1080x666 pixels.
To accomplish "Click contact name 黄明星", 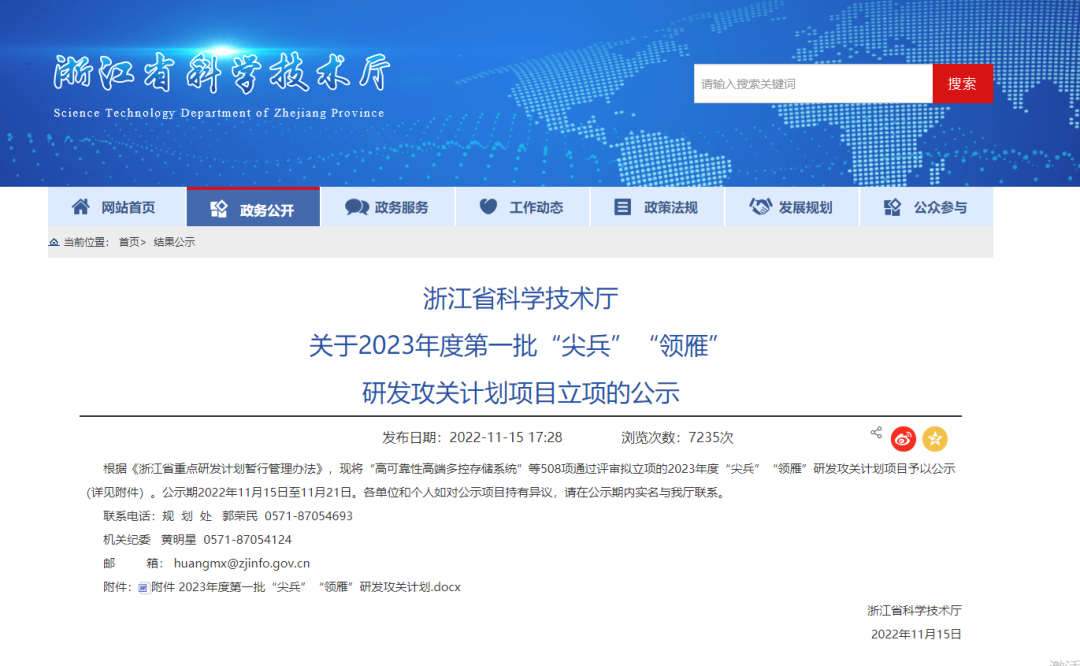I will [178, 539].
